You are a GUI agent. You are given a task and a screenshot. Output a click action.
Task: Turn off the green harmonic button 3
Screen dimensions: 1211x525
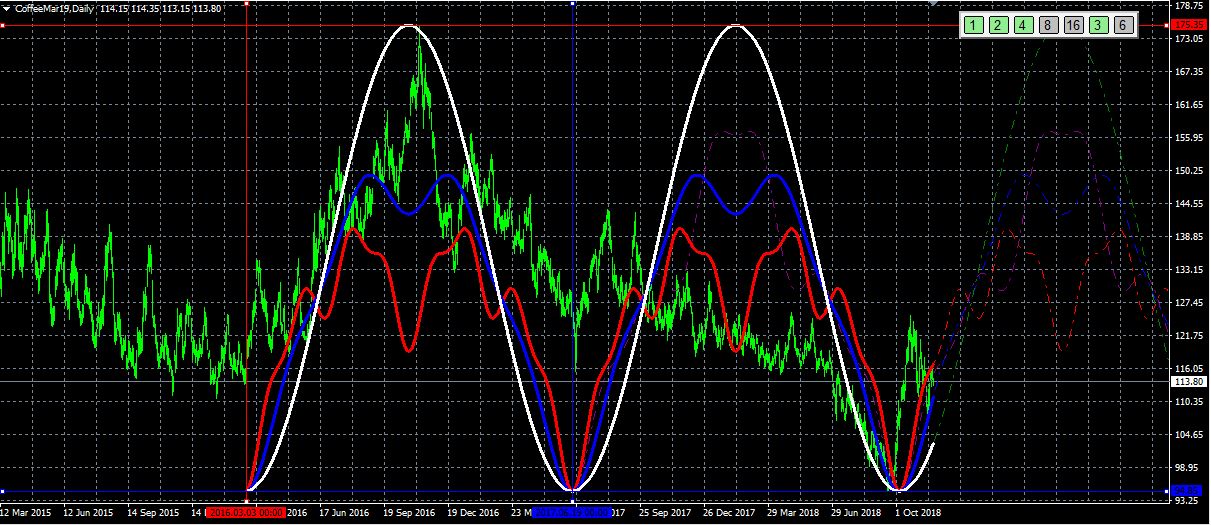click(x=1098, y=25)
